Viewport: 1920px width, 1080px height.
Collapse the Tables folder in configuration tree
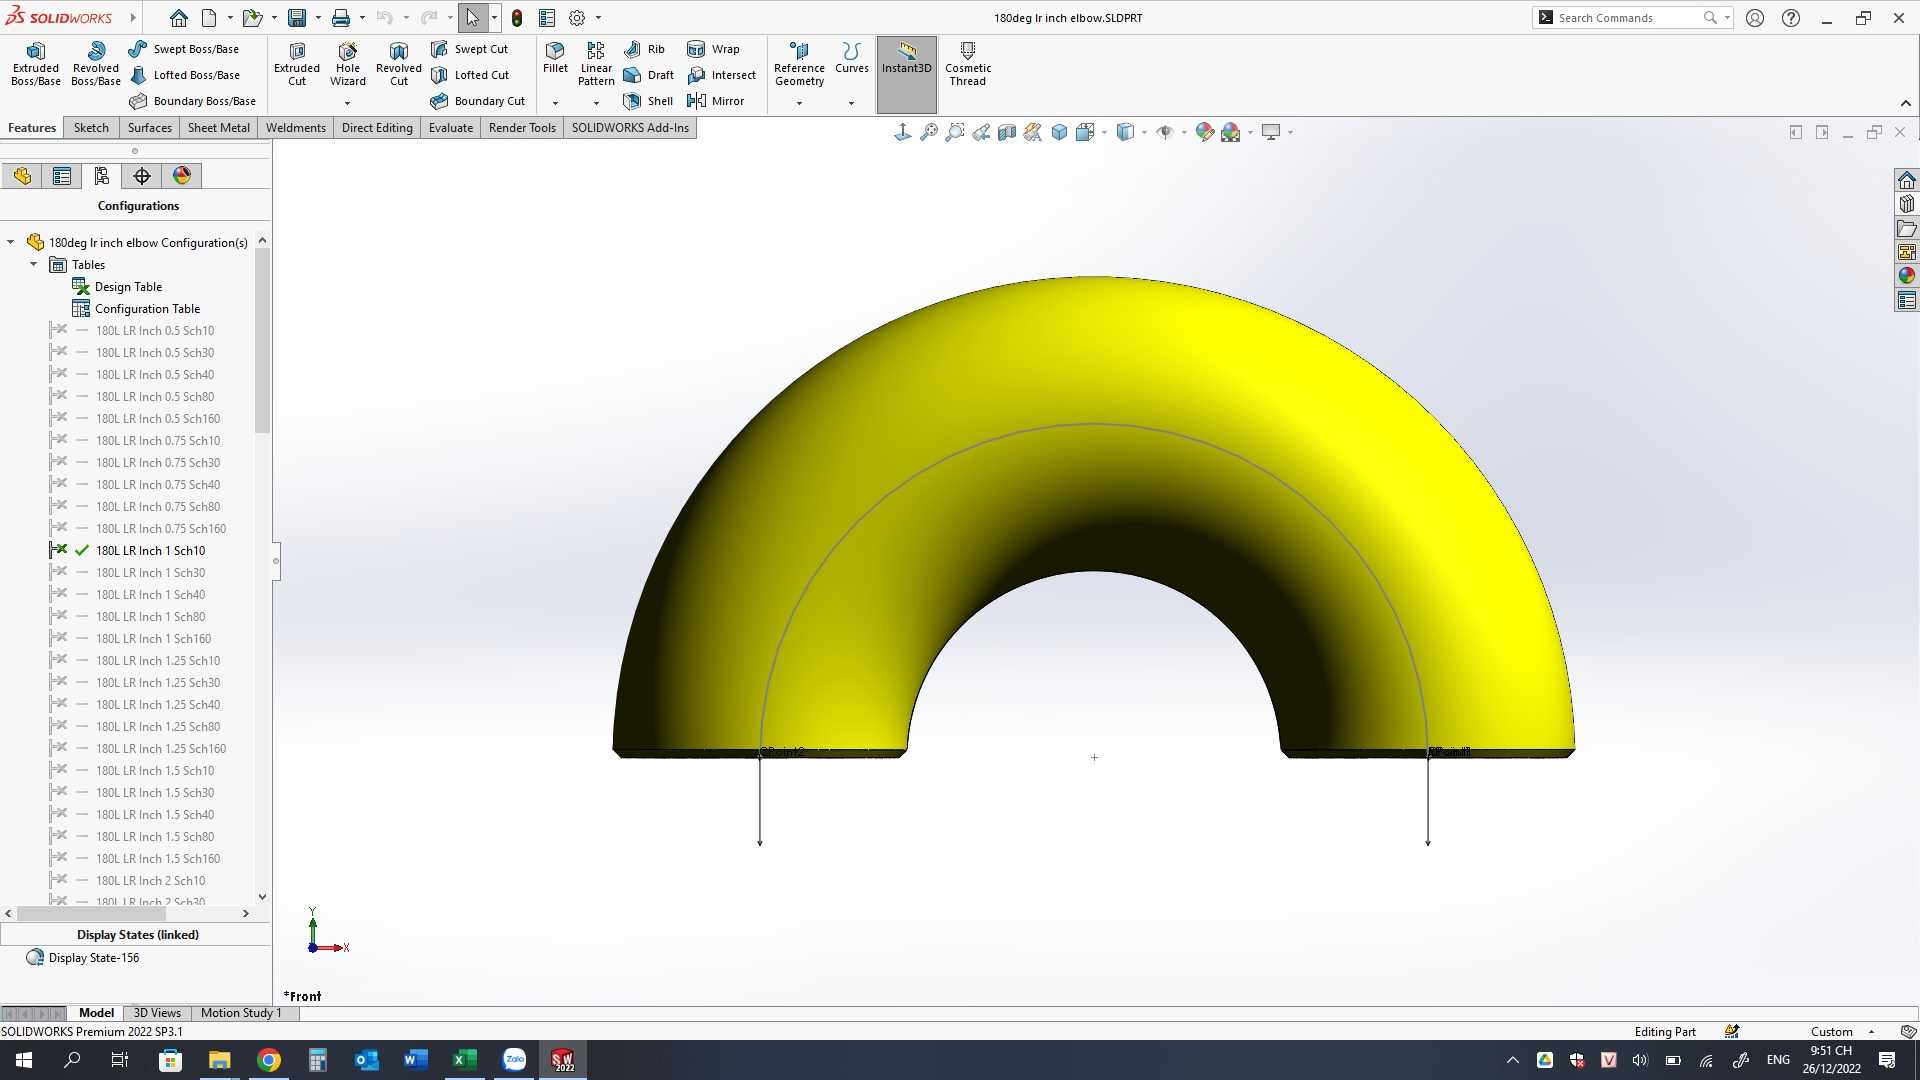34,265
